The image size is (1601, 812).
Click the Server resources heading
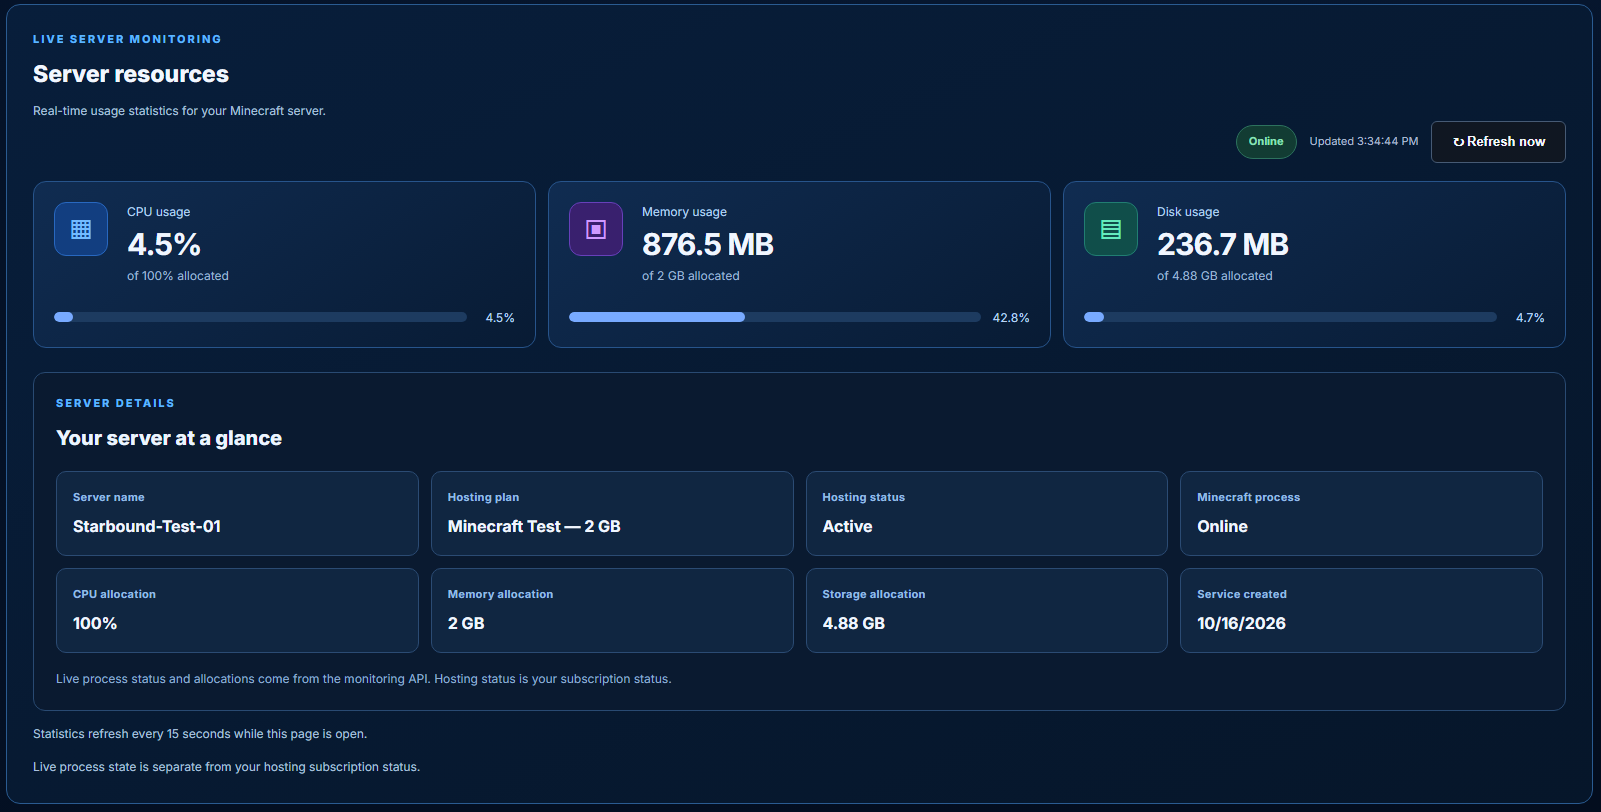coord(131,74)
